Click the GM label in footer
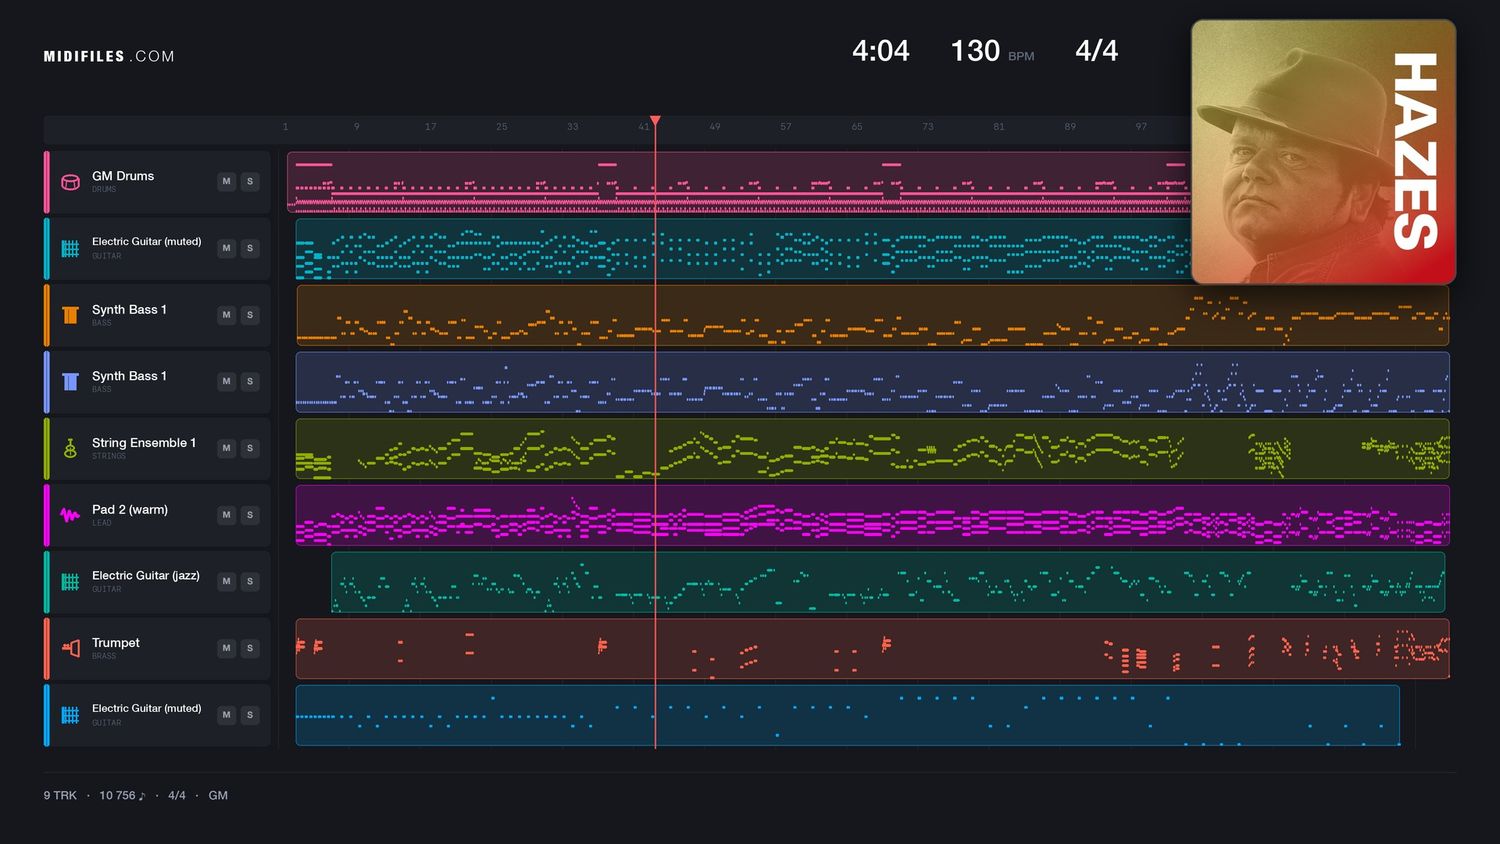The height and width of the screenshot is (844, 1500). click(x=218, y=796)
